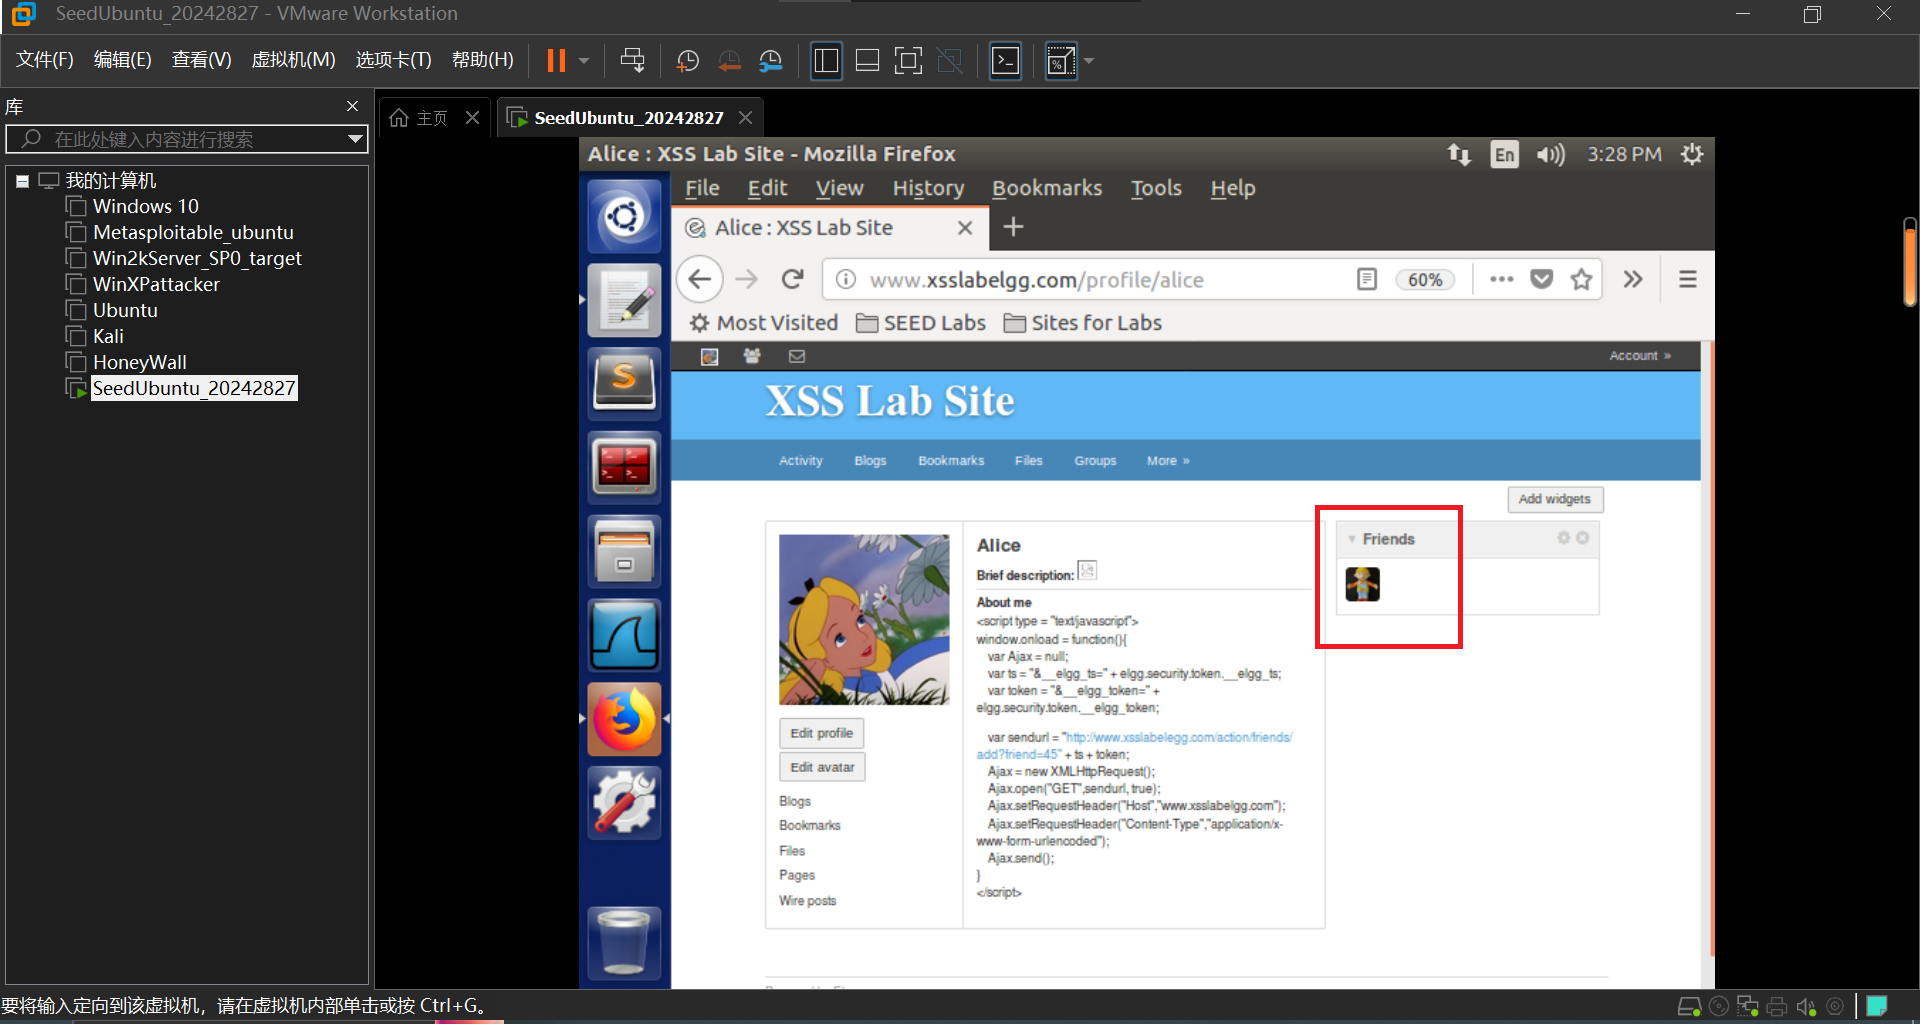This screenshot has height=1024, width=1920.
Task: Expand Firefox toolbar overflow chevron
Action: pos(1633,279)
